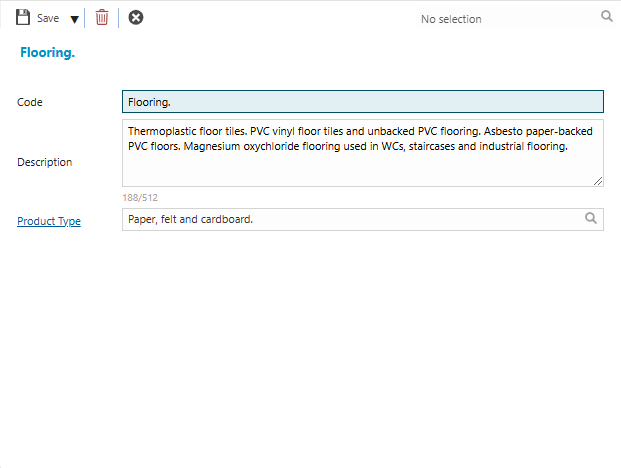Viewport: 621px width, 468px height.
Task: Open the Save options dropdown arrow
Action: pyautogui.click(x=74, y=19)
